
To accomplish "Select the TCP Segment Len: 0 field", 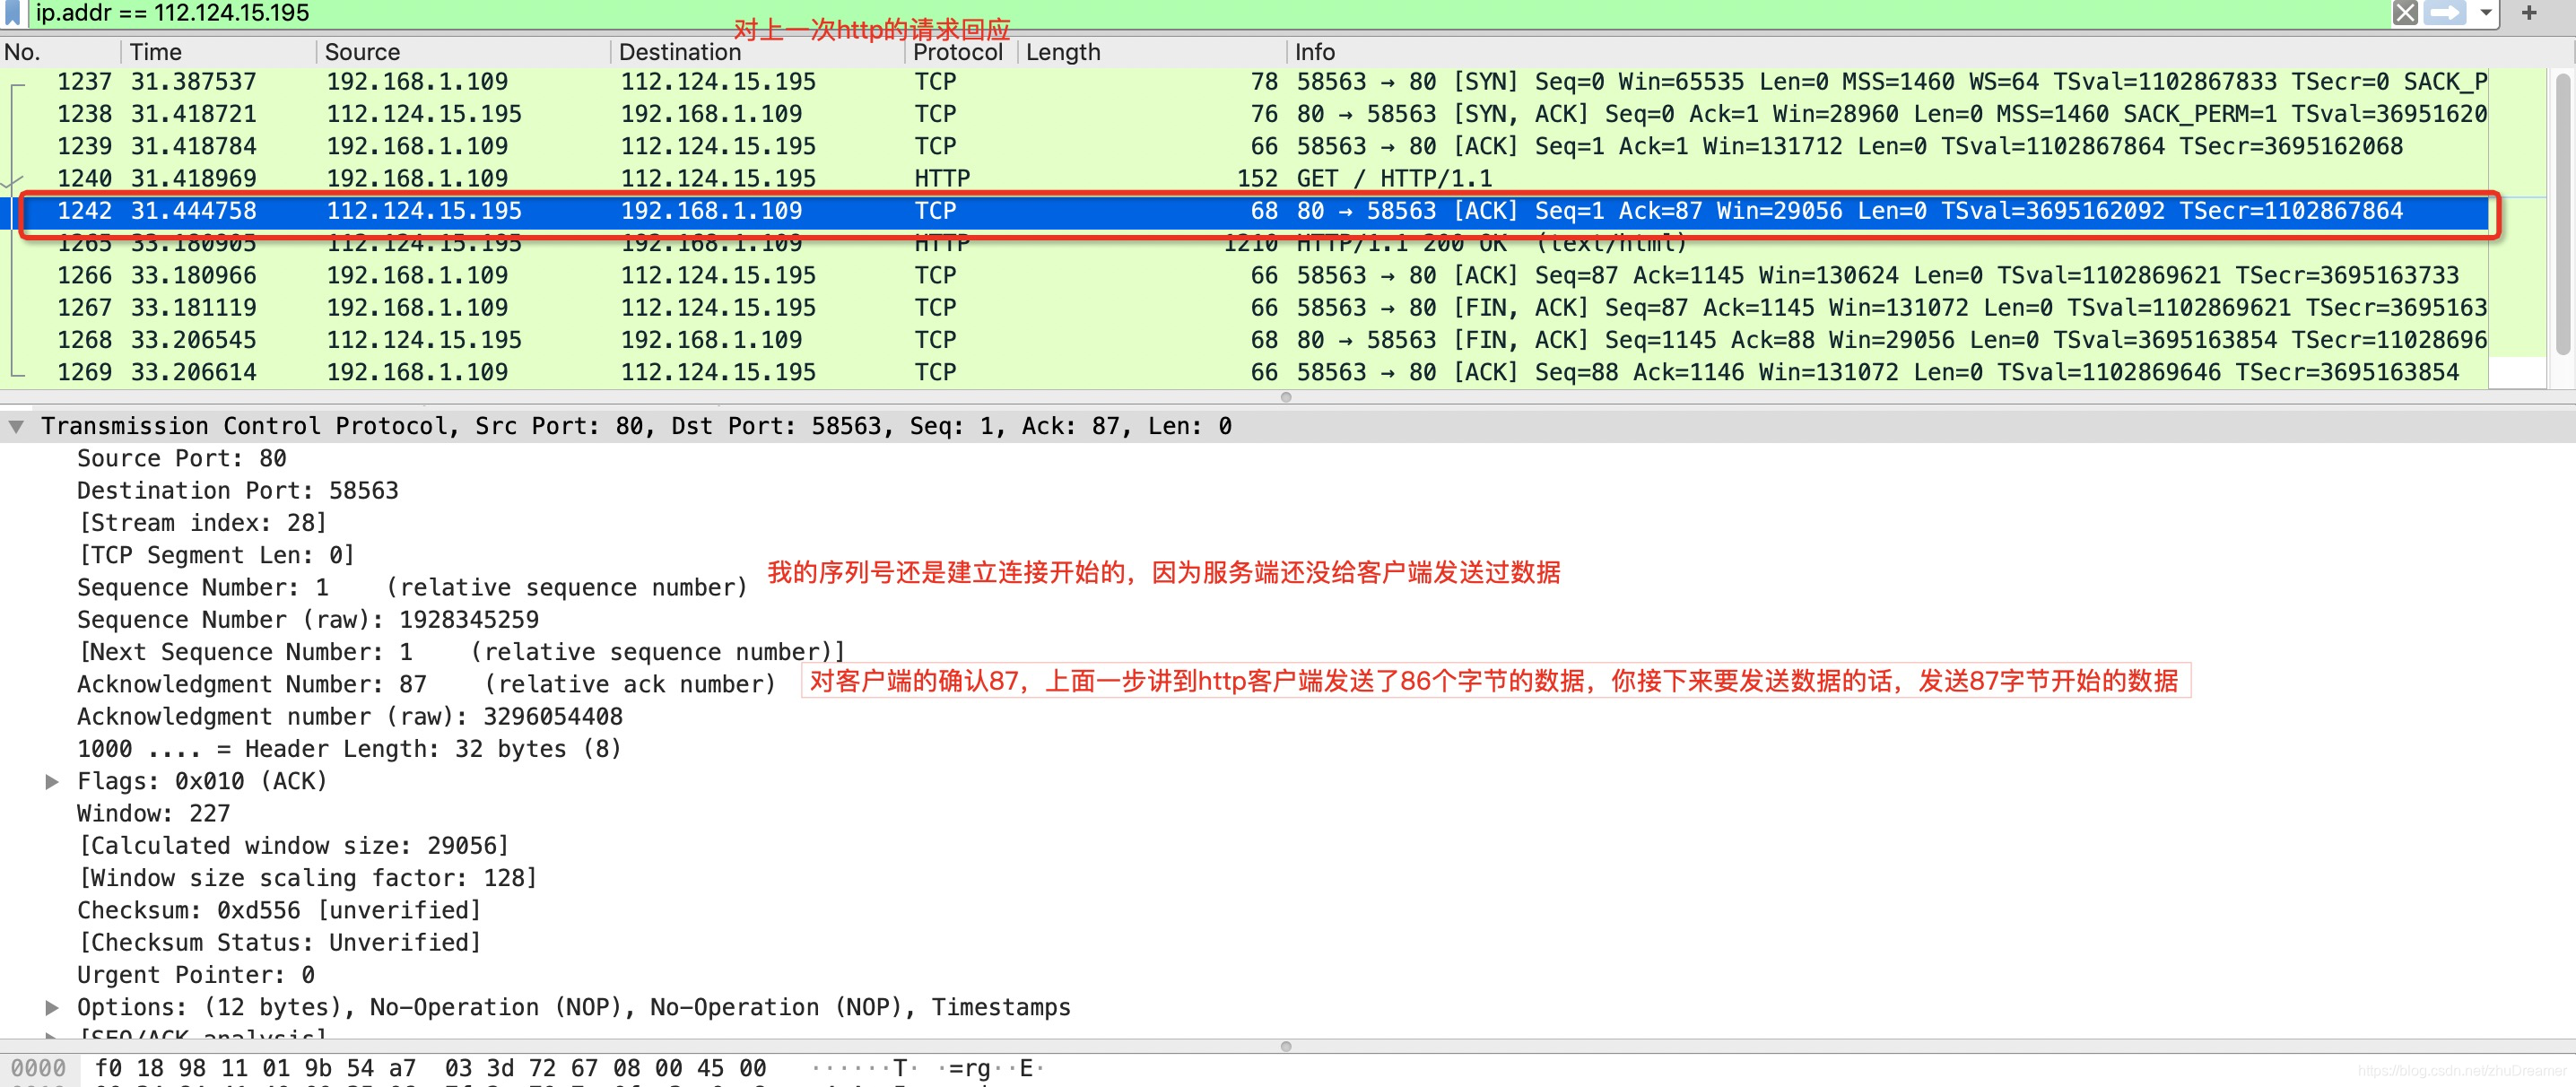I will (x=217, y=556).
